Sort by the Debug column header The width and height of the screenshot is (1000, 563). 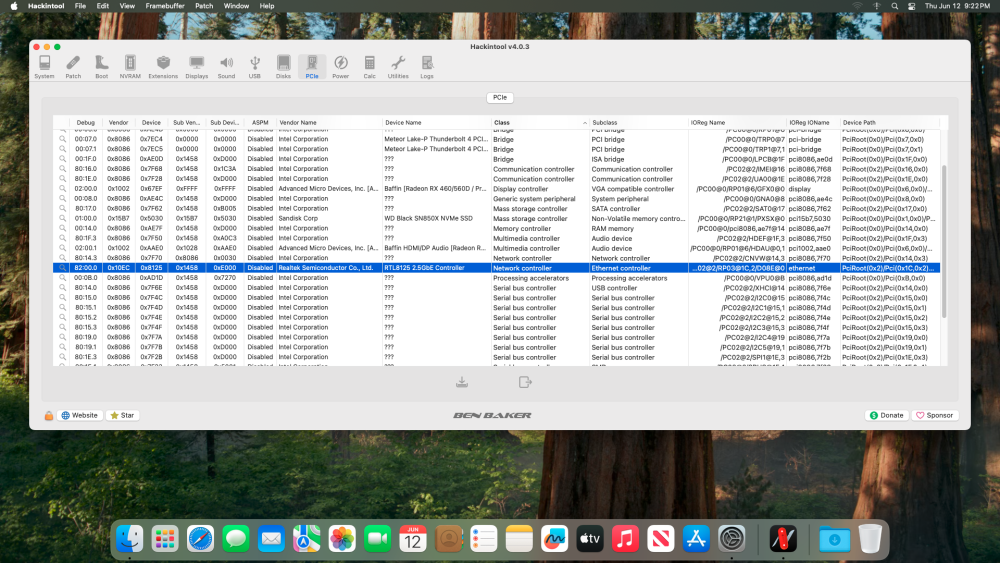pyautogui.click(x=85, y=122)
